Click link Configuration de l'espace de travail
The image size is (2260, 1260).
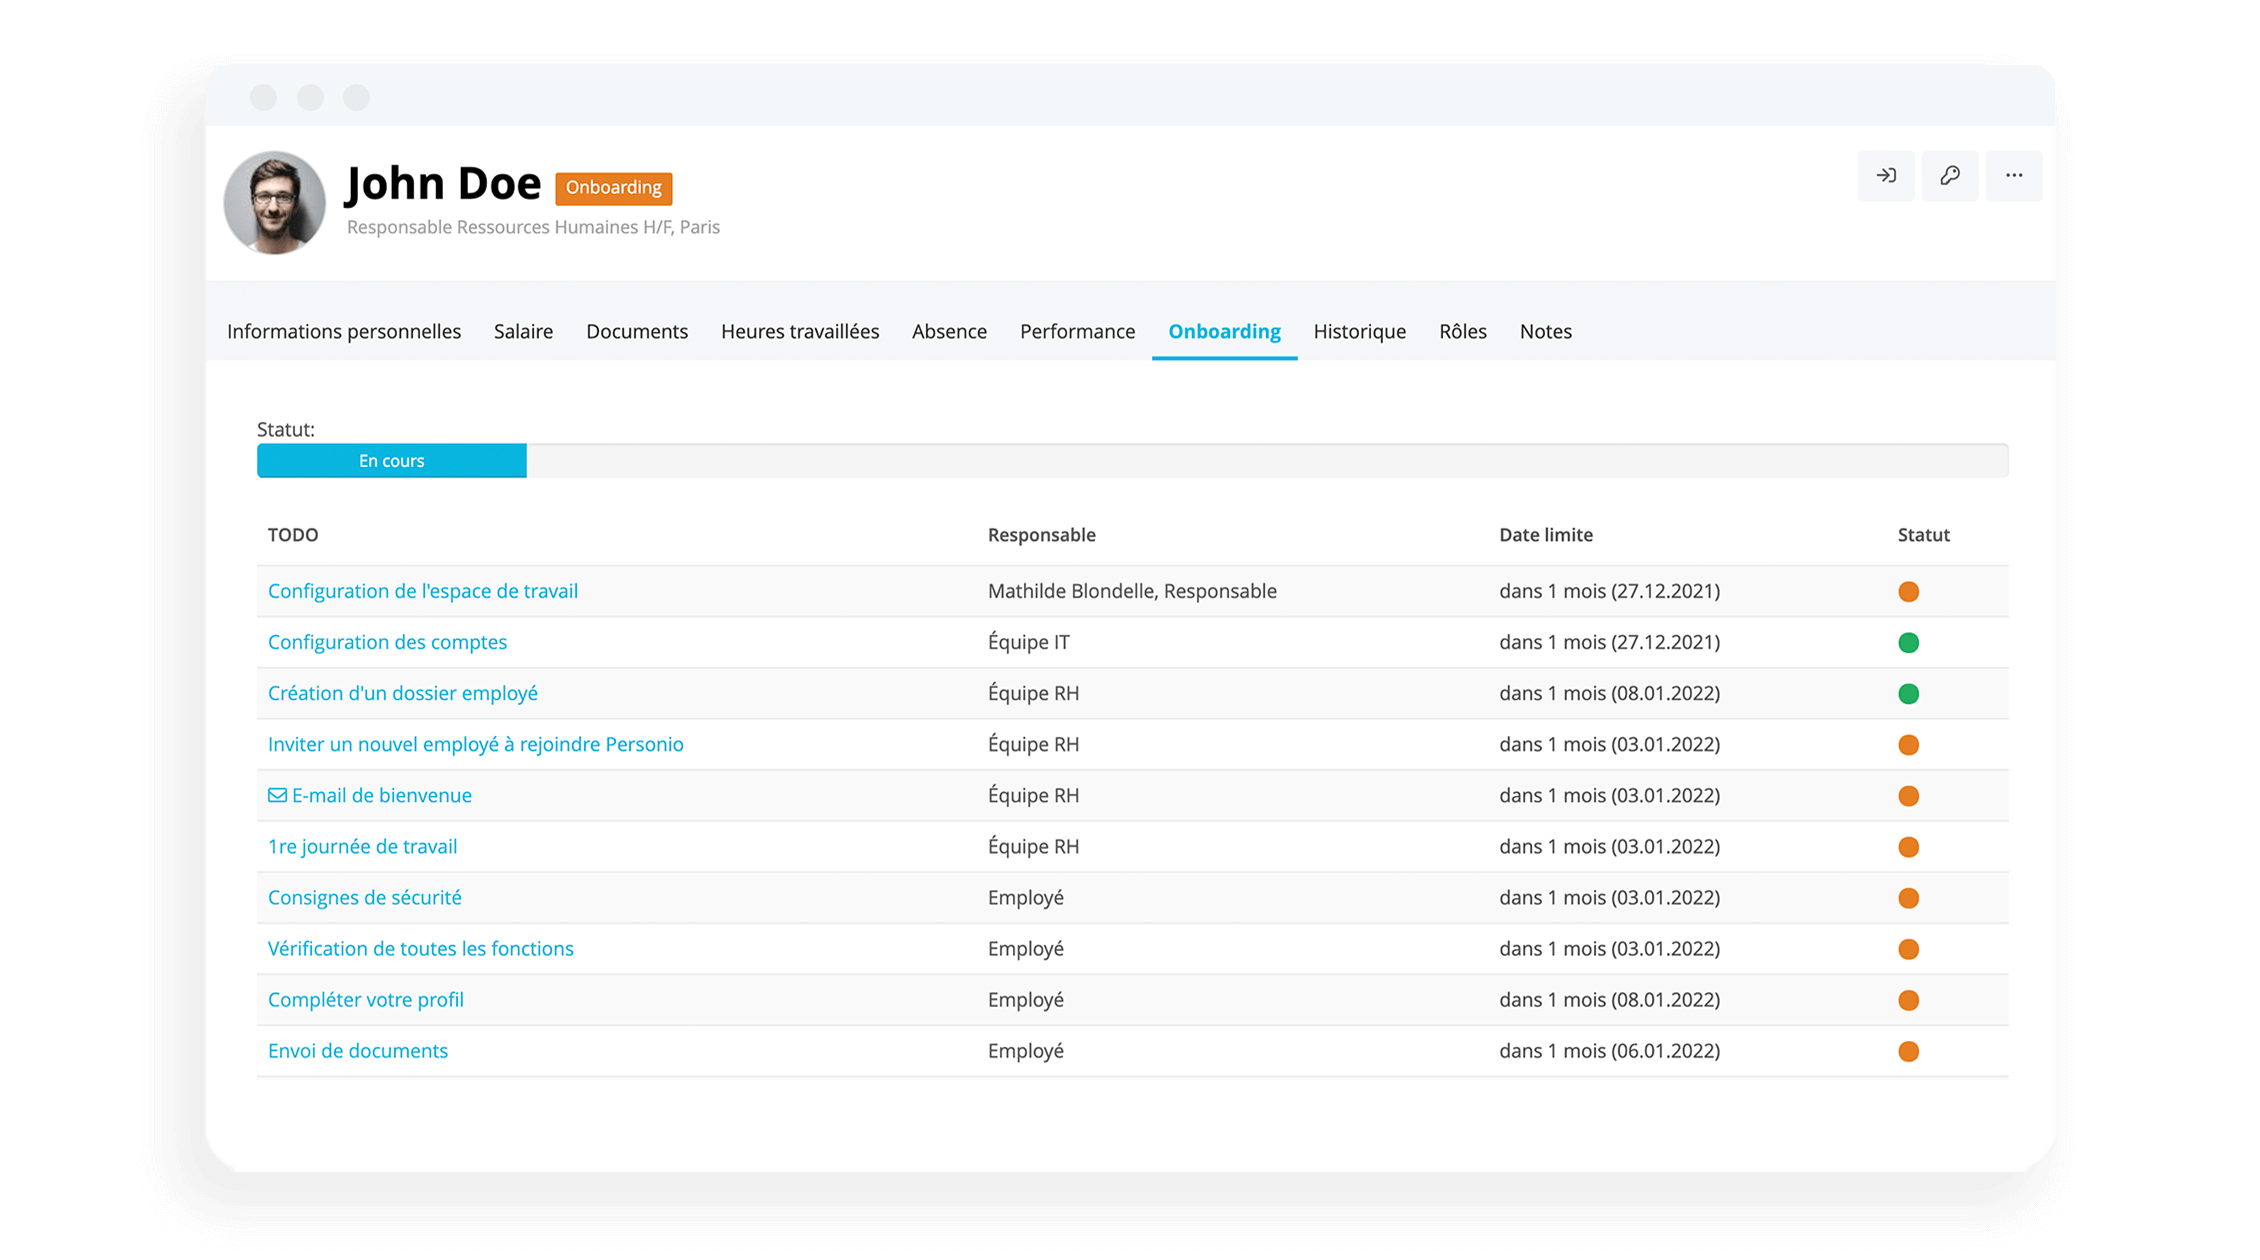[x=425, y=590]
